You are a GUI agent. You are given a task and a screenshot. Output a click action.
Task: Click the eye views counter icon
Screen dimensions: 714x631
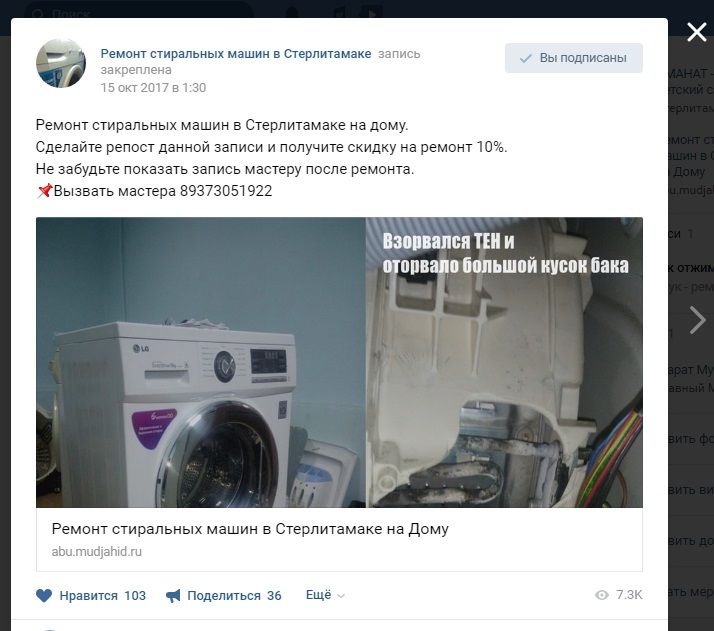(602, 595)
